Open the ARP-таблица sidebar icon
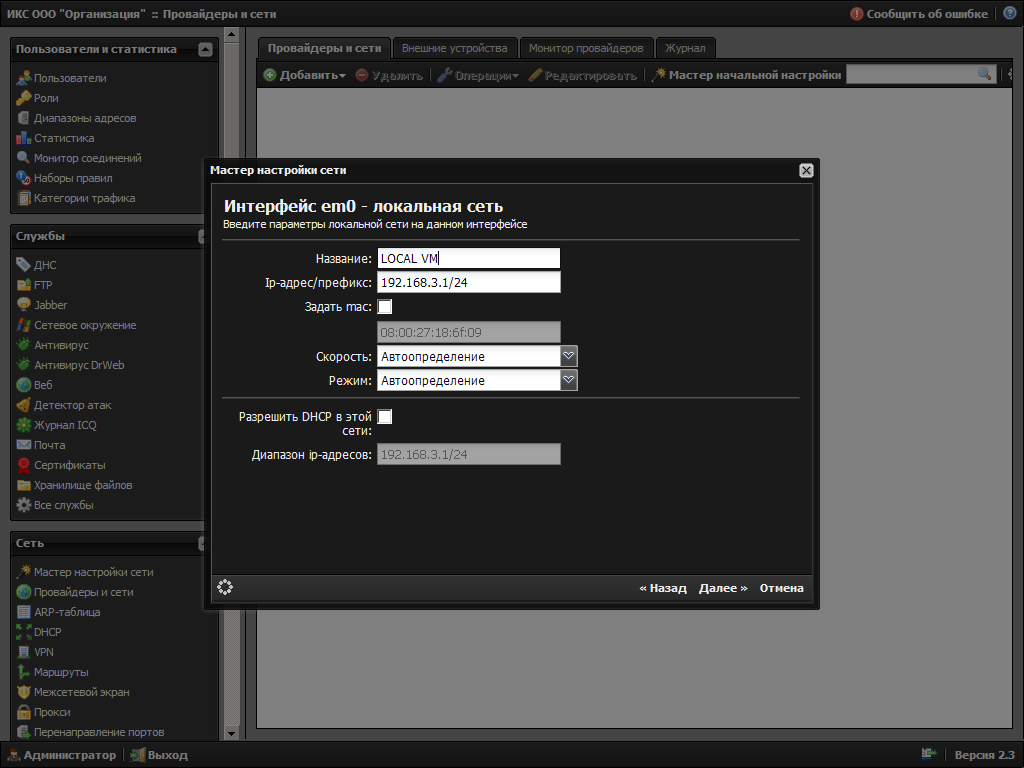This screenshot has width=1024, height=768. [25, 612]
